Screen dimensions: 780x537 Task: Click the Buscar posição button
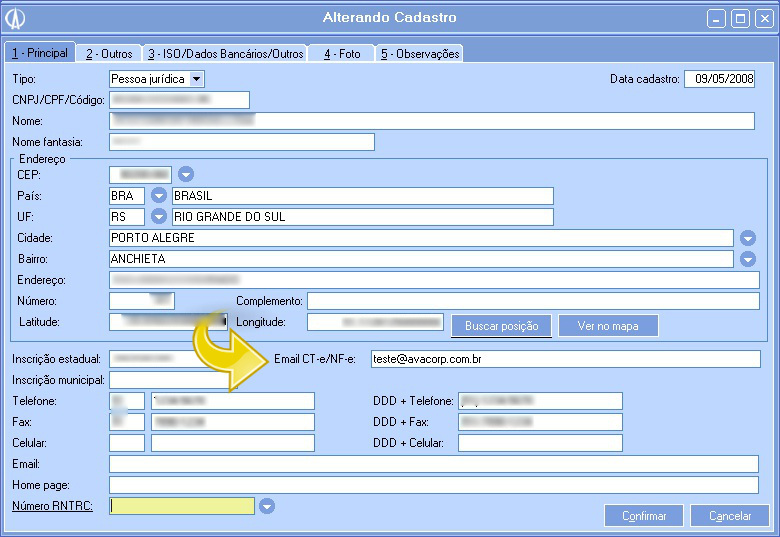(x=501, y=326)
